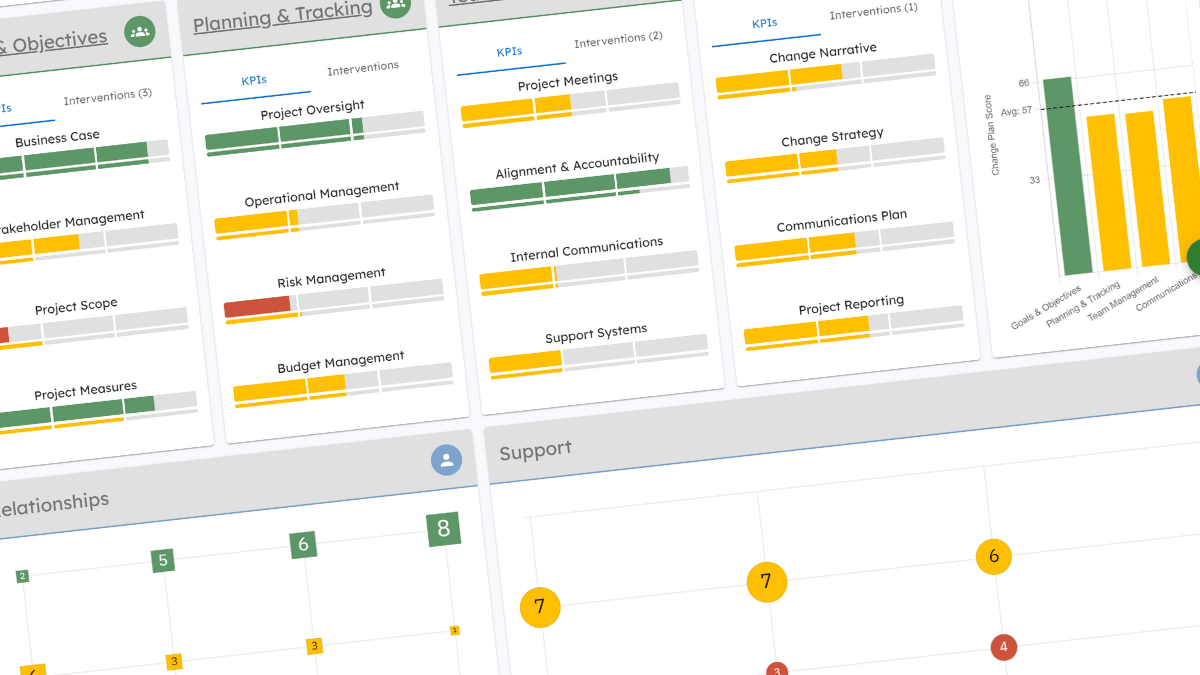Click the Alignment & Accountability progress bar

pyautogui.click(x=580, y=188)
